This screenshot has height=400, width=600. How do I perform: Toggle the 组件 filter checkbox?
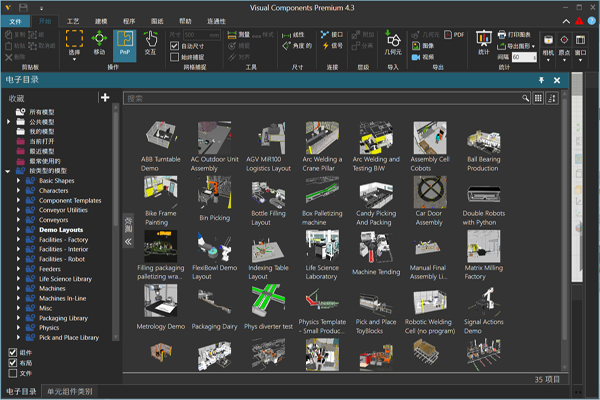click(13, 352)
